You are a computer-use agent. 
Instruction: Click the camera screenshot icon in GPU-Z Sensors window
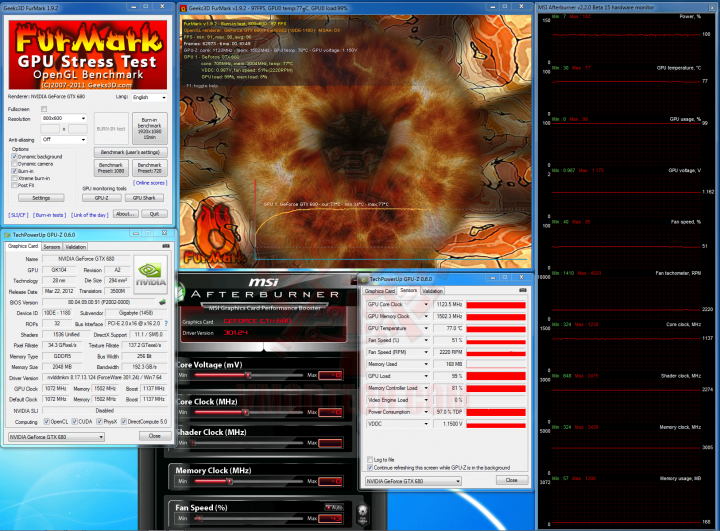523,290
